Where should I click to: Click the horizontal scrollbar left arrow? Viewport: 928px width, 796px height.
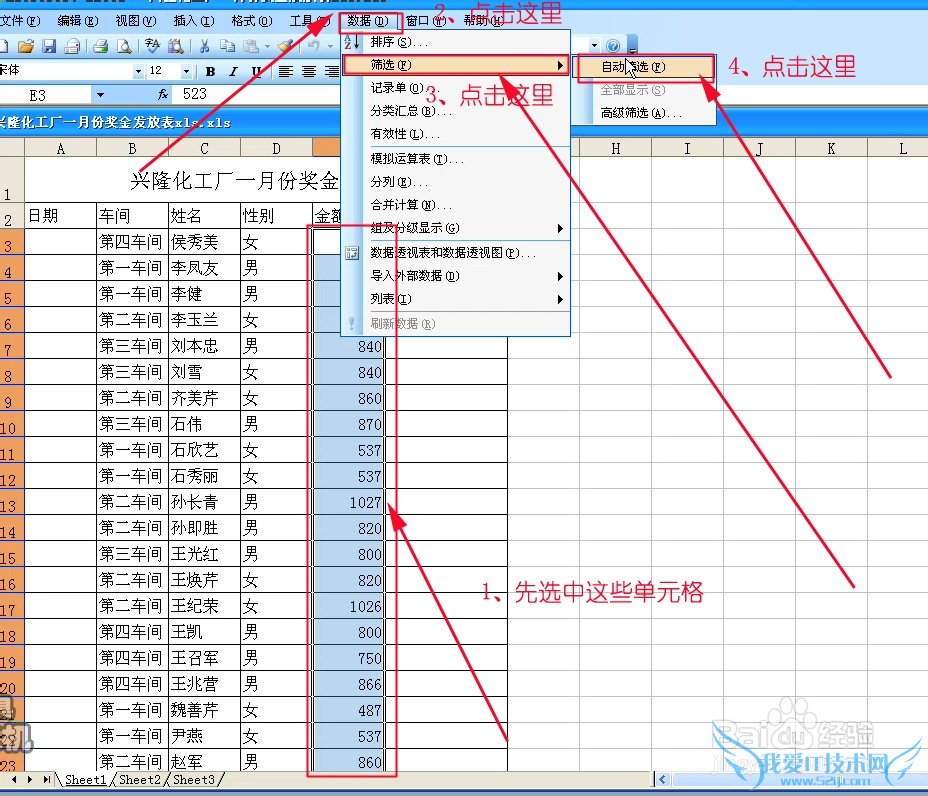[x=662, y=780]
